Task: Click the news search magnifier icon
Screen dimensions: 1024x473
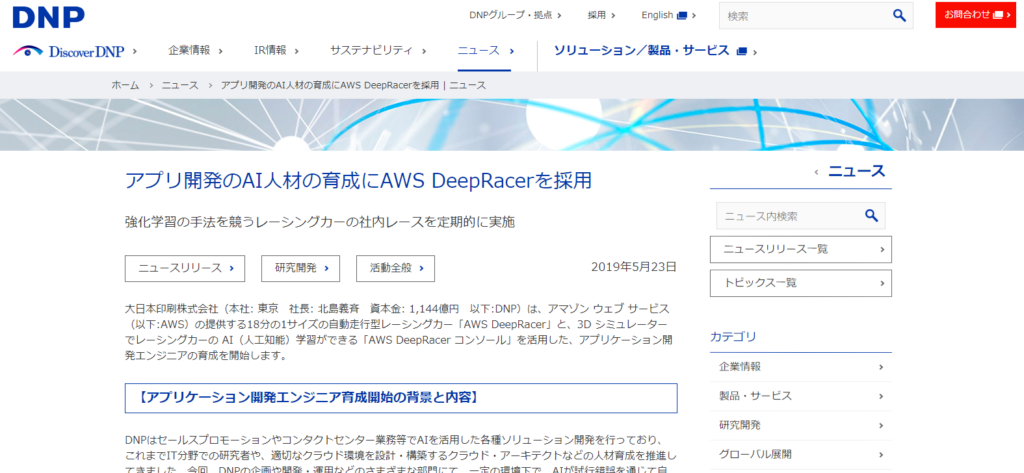Action: tap(871, 216)
